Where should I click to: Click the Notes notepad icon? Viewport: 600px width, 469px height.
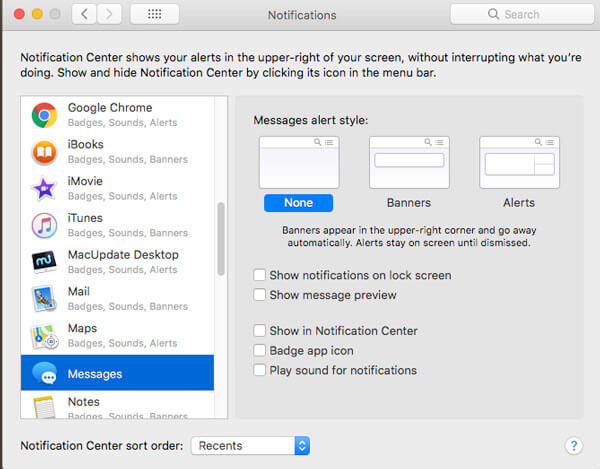click(44, 407)
